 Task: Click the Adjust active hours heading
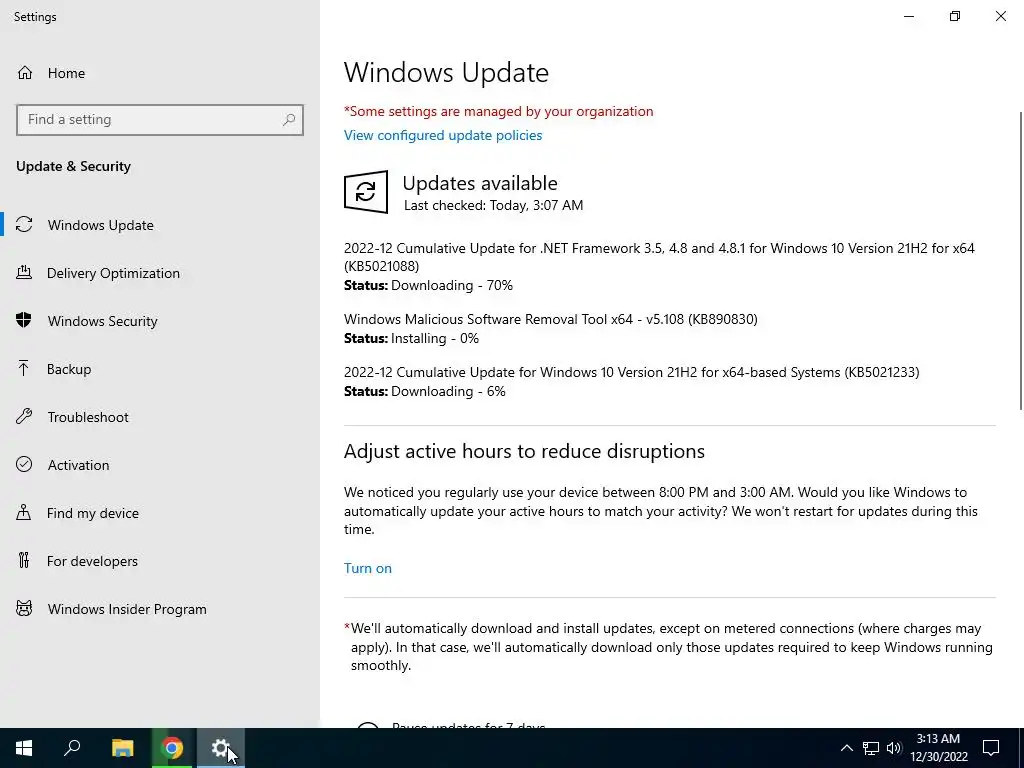coord(524,451)
